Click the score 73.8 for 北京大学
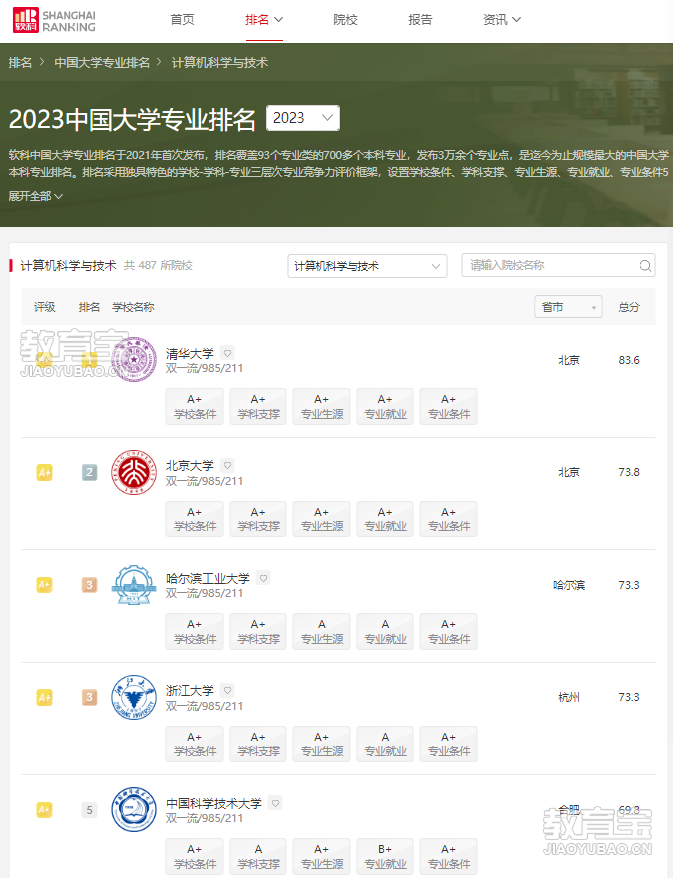Screen dimensions: 673x878 (x=629, y=472)
